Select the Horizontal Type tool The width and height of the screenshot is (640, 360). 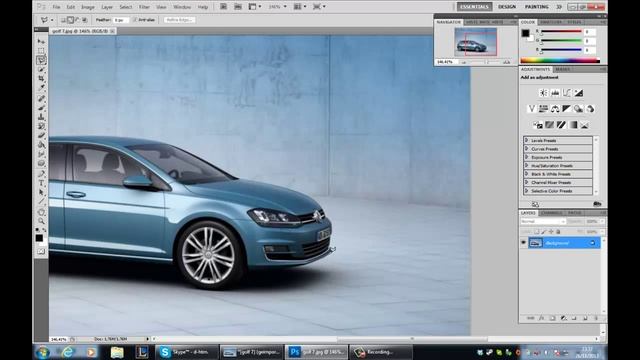(x=41, y=183)
